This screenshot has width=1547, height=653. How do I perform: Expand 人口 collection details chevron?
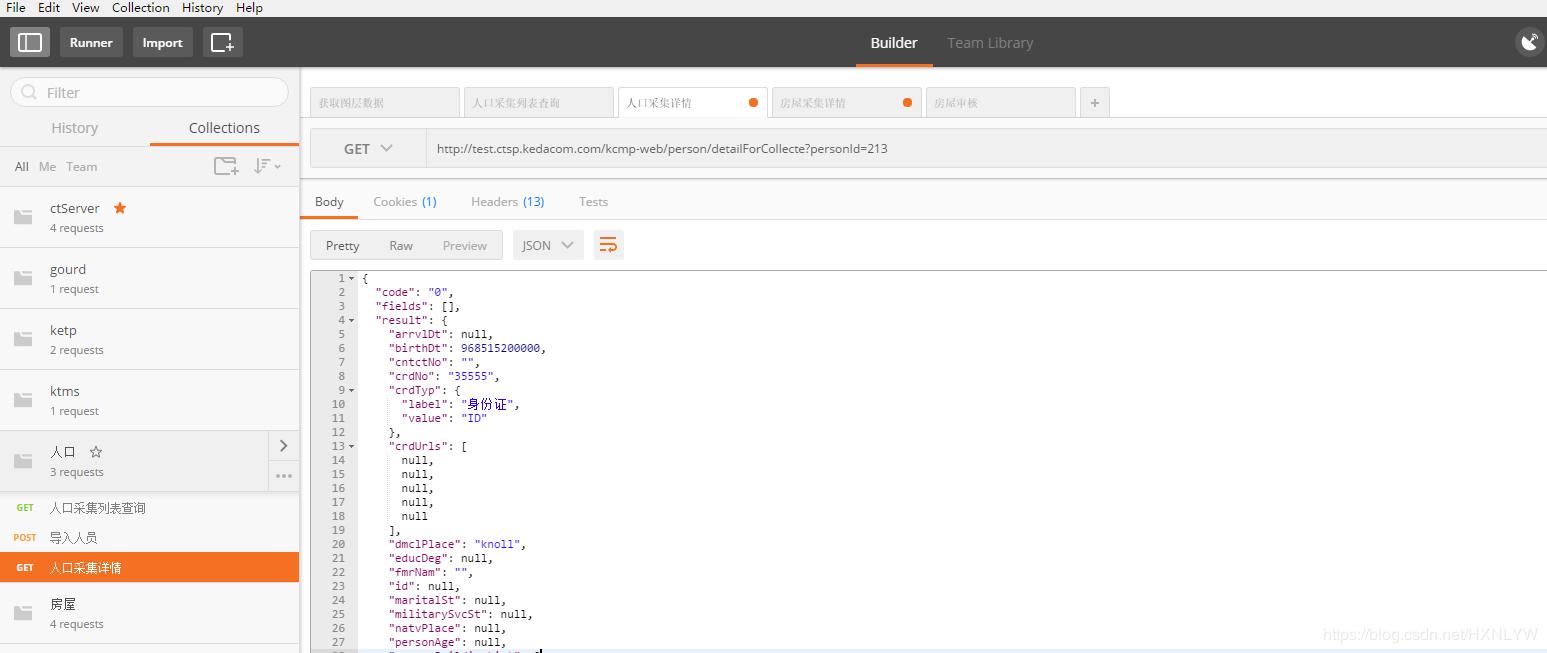[x=284, y=446]
